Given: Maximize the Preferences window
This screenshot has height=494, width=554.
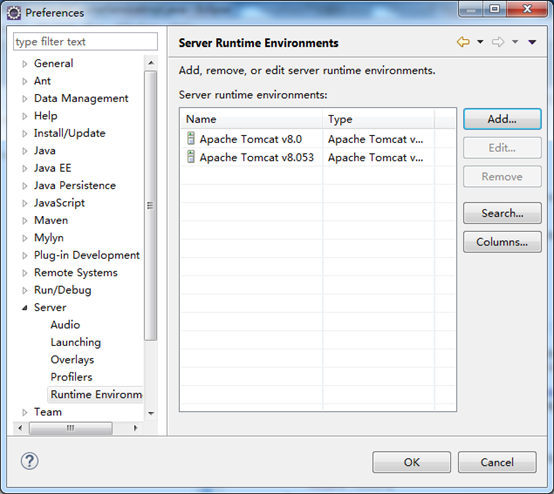Looking at the screenshot, I should point(494,9).
